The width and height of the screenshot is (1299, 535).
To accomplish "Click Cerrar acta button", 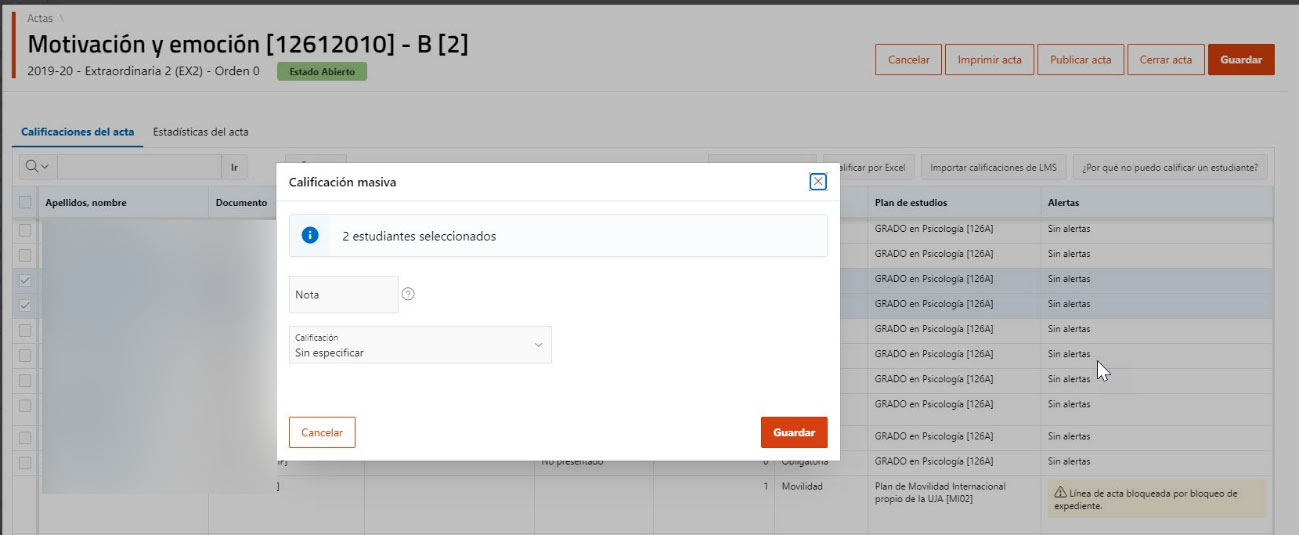I will 1166,60.
